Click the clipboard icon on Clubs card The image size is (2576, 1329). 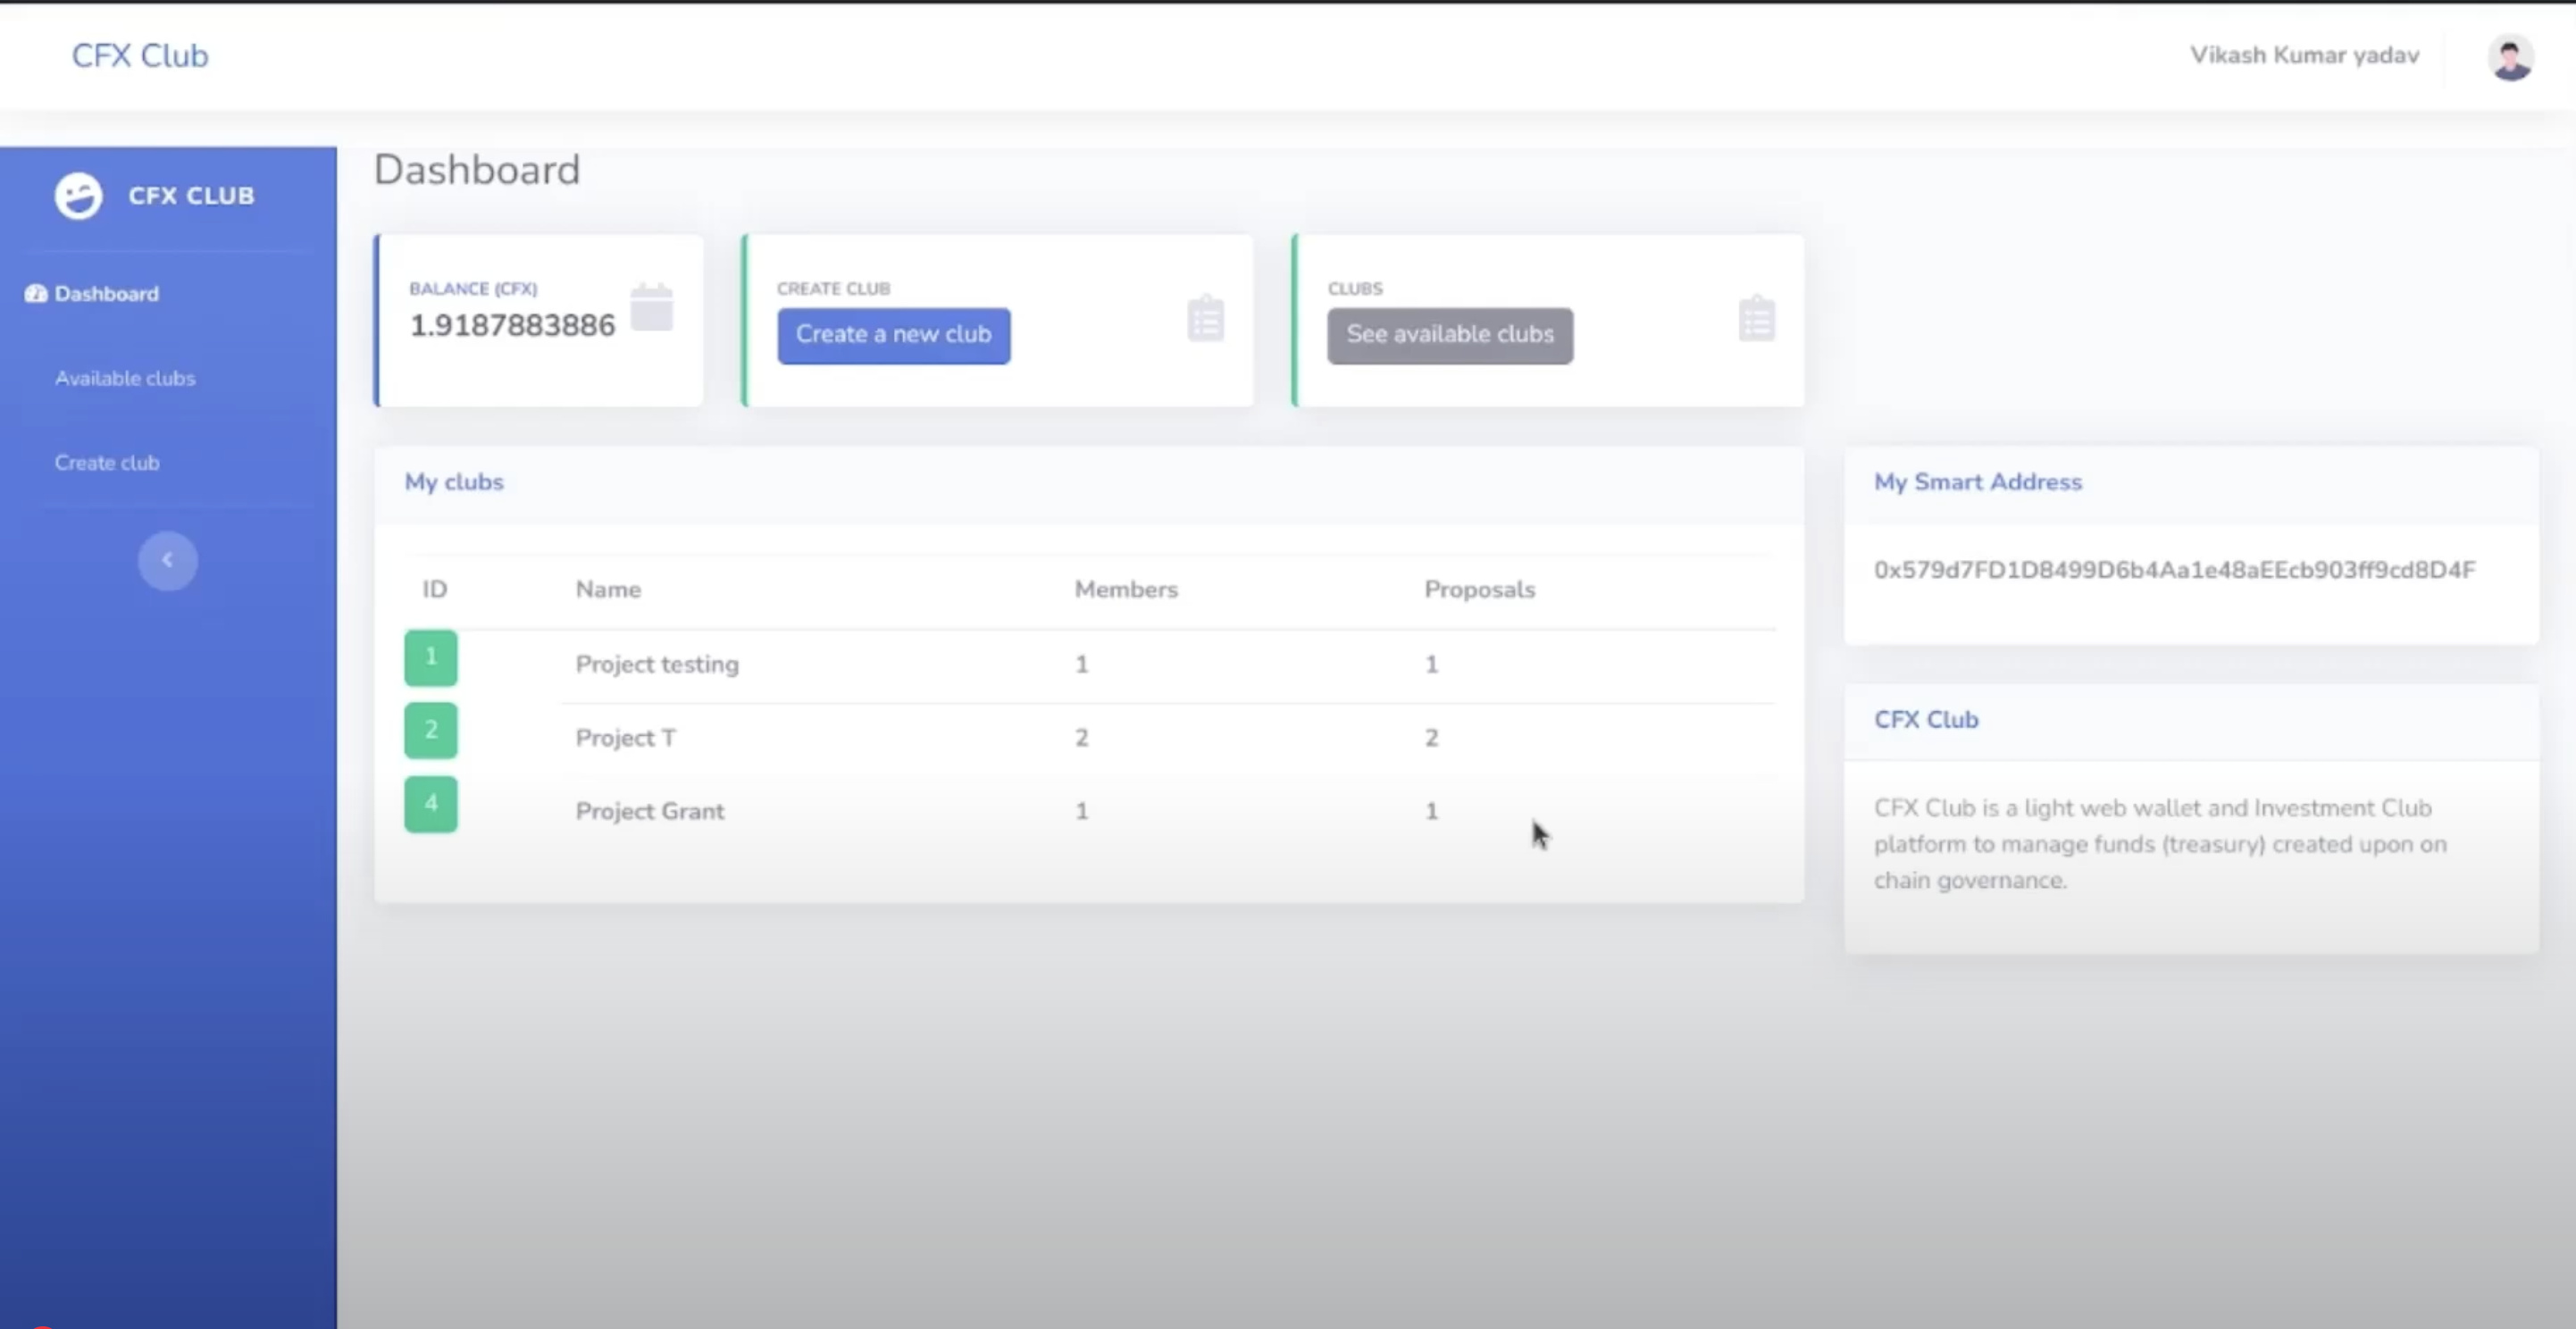1757,319
